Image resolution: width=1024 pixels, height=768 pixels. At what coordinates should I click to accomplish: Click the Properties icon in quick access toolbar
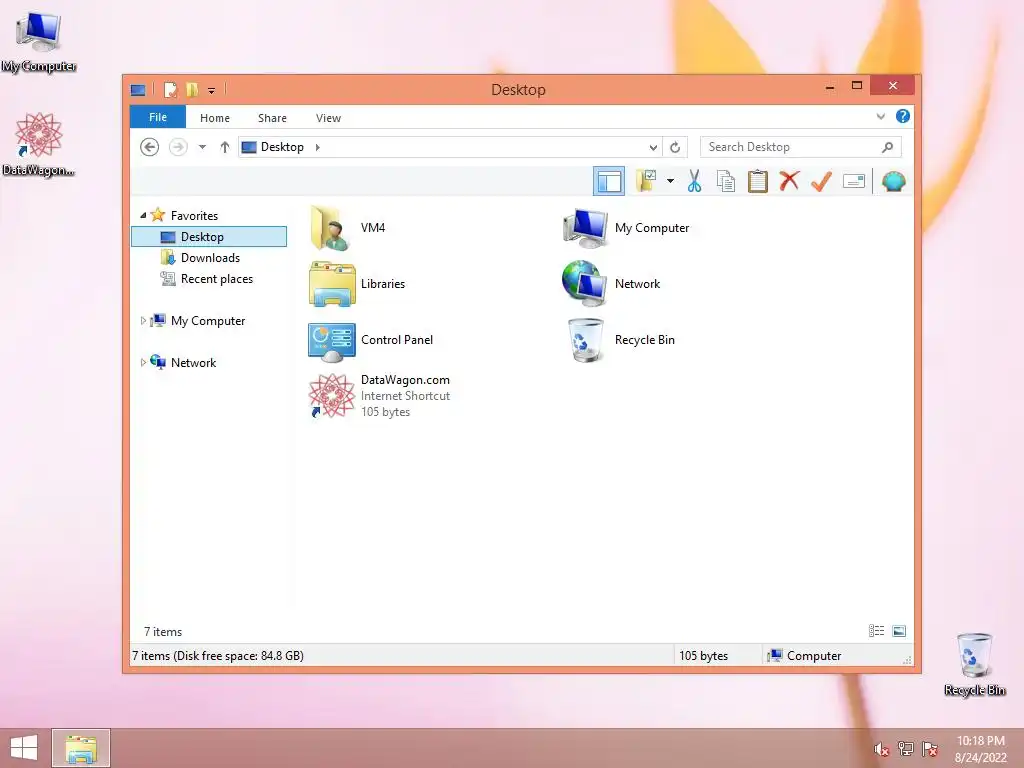170,89
